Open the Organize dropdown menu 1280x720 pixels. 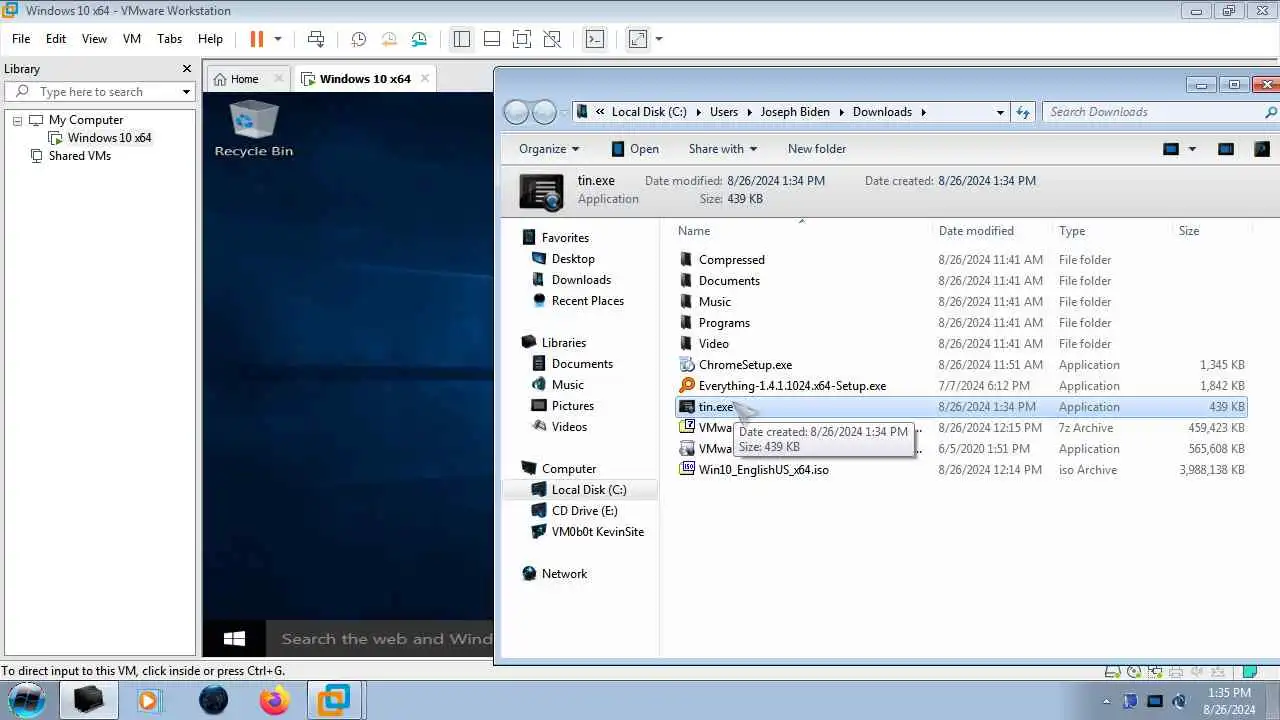pyautogui.click(x=549, y=149)
